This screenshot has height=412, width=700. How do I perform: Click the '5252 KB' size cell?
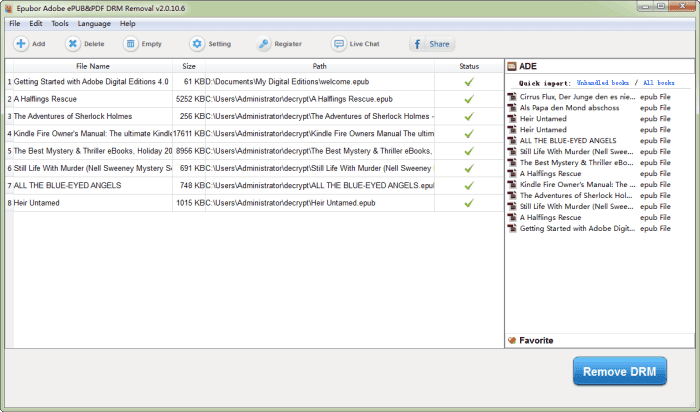[x=190, y=99]
